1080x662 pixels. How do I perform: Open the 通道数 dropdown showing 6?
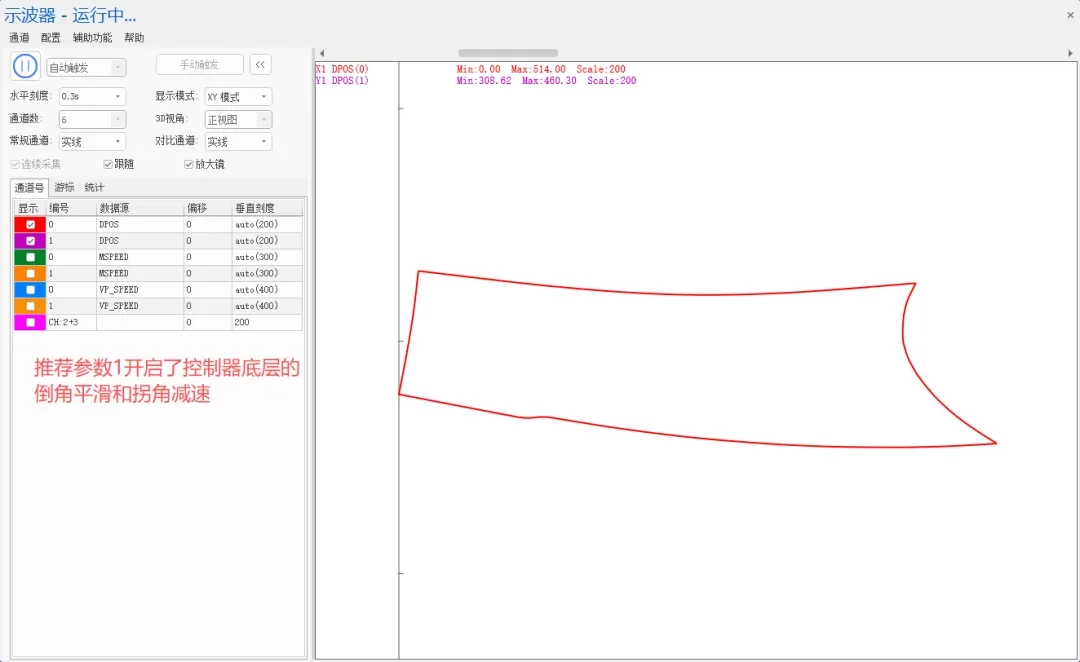point(92,119)
